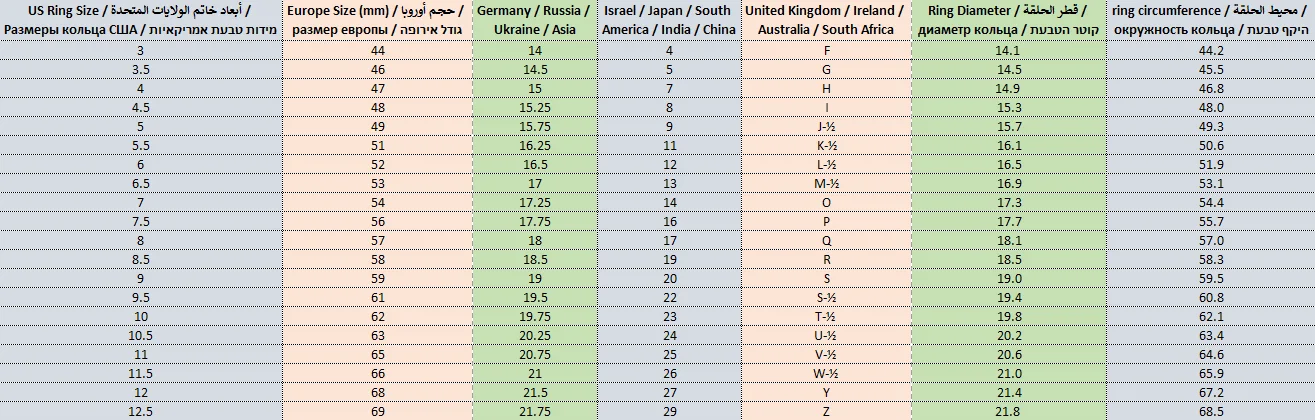Select the Israel / Japan / South America header
The height and width of the screenshot is (420, 1315).
pyautogui.click(x=669, y=20)
